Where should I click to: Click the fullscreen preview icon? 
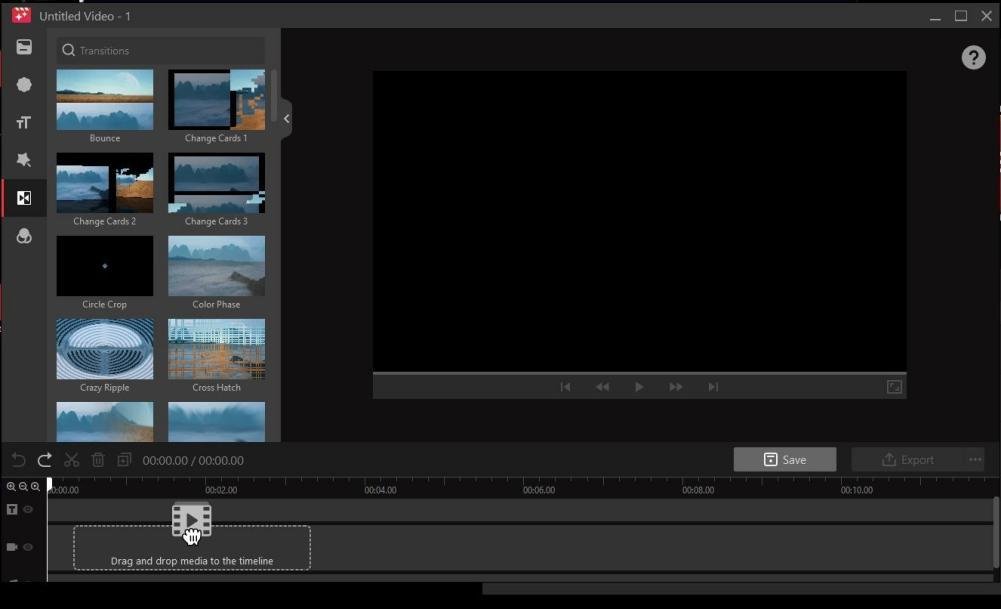(894, 387)
